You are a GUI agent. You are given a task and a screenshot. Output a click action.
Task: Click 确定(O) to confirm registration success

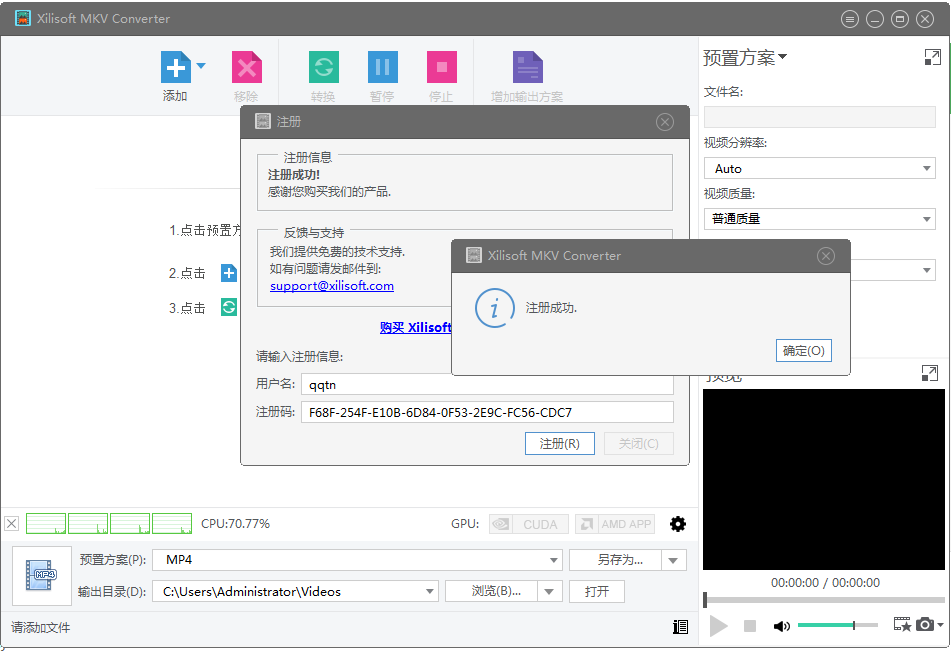tap(803, 351)
